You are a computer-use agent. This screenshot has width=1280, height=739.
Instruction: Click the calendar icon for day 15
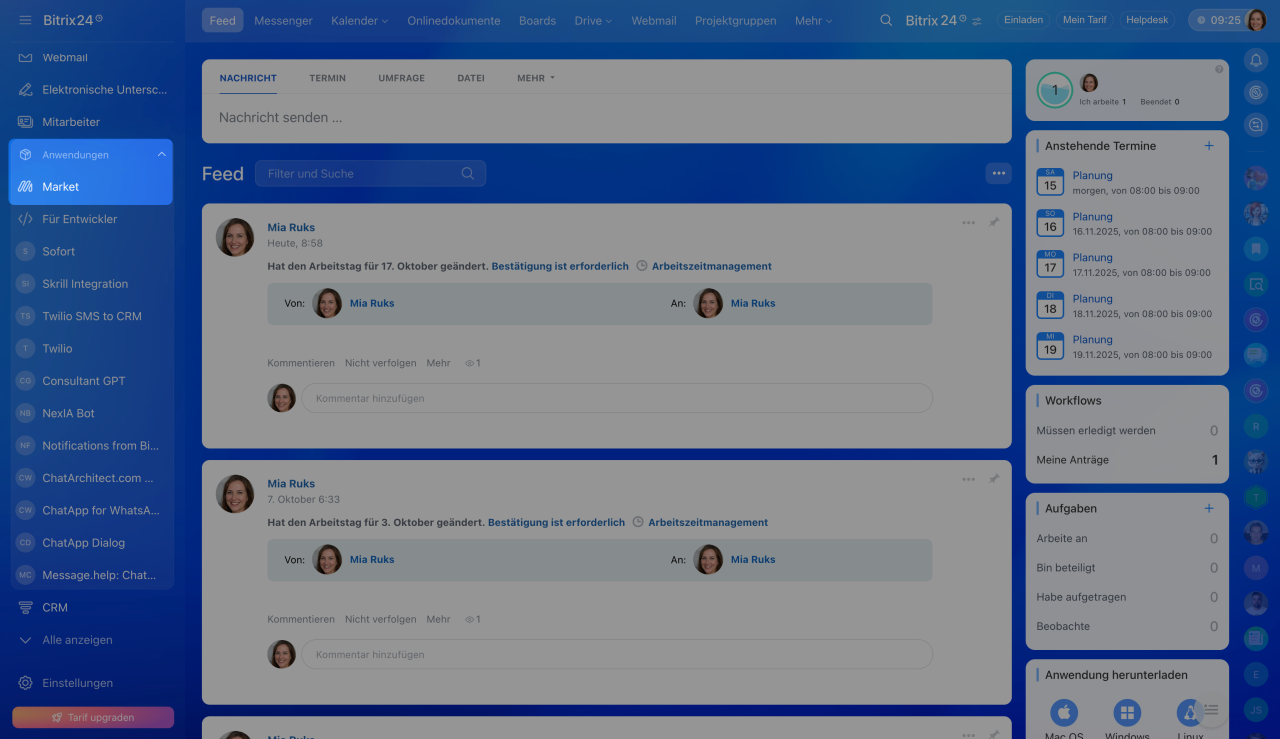pyautogui.click(x=1050, y=181)
